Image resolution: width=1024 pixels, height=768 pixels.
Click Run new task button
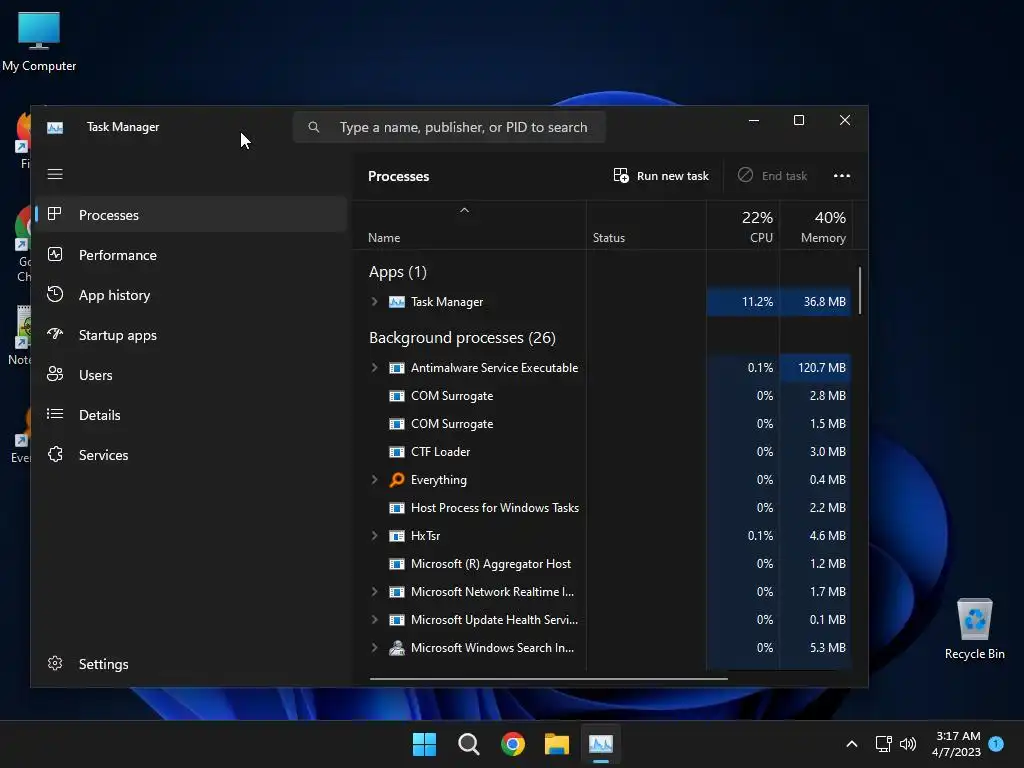pyautogui.click(x=661, y=176)
